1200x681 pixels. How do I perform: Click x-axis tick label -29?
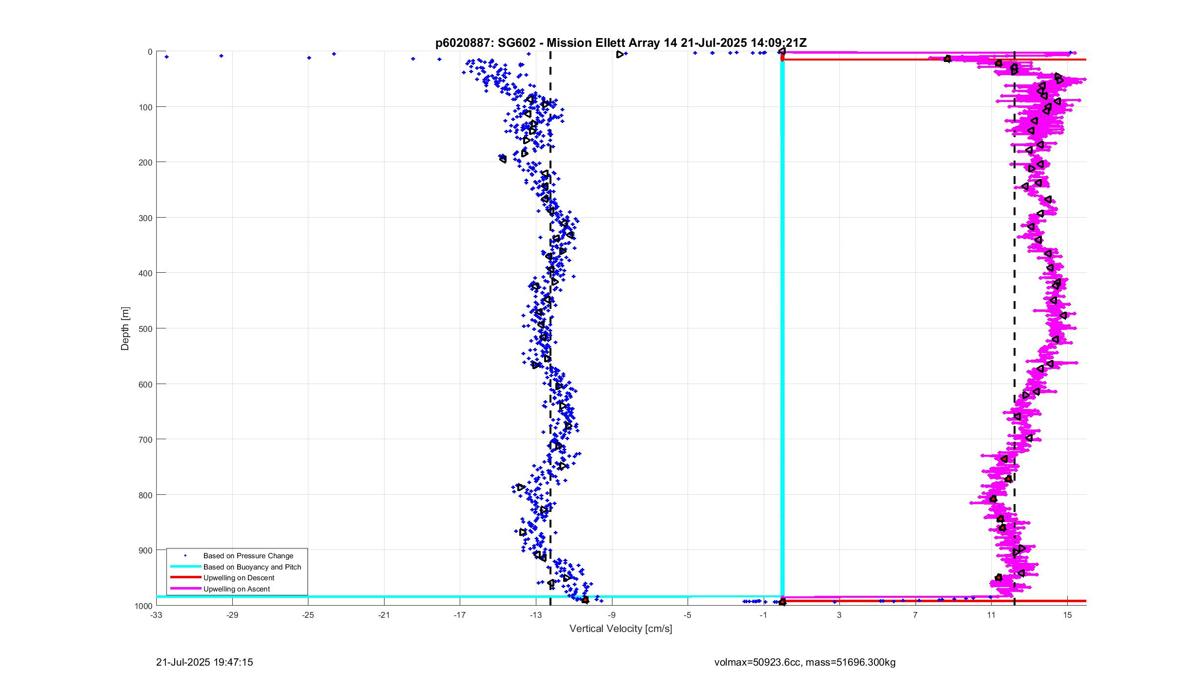[232, 615]
